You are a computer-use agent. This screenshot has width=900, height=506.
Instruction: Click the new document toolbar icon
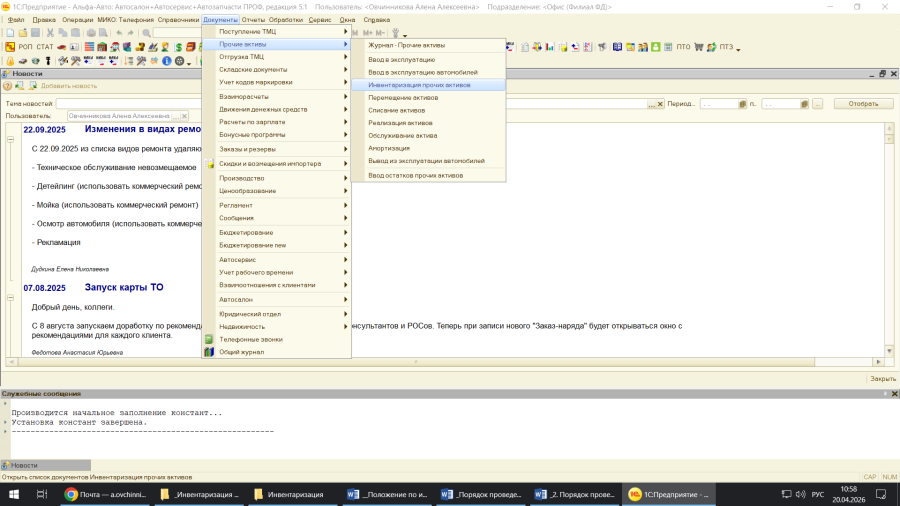10,33
